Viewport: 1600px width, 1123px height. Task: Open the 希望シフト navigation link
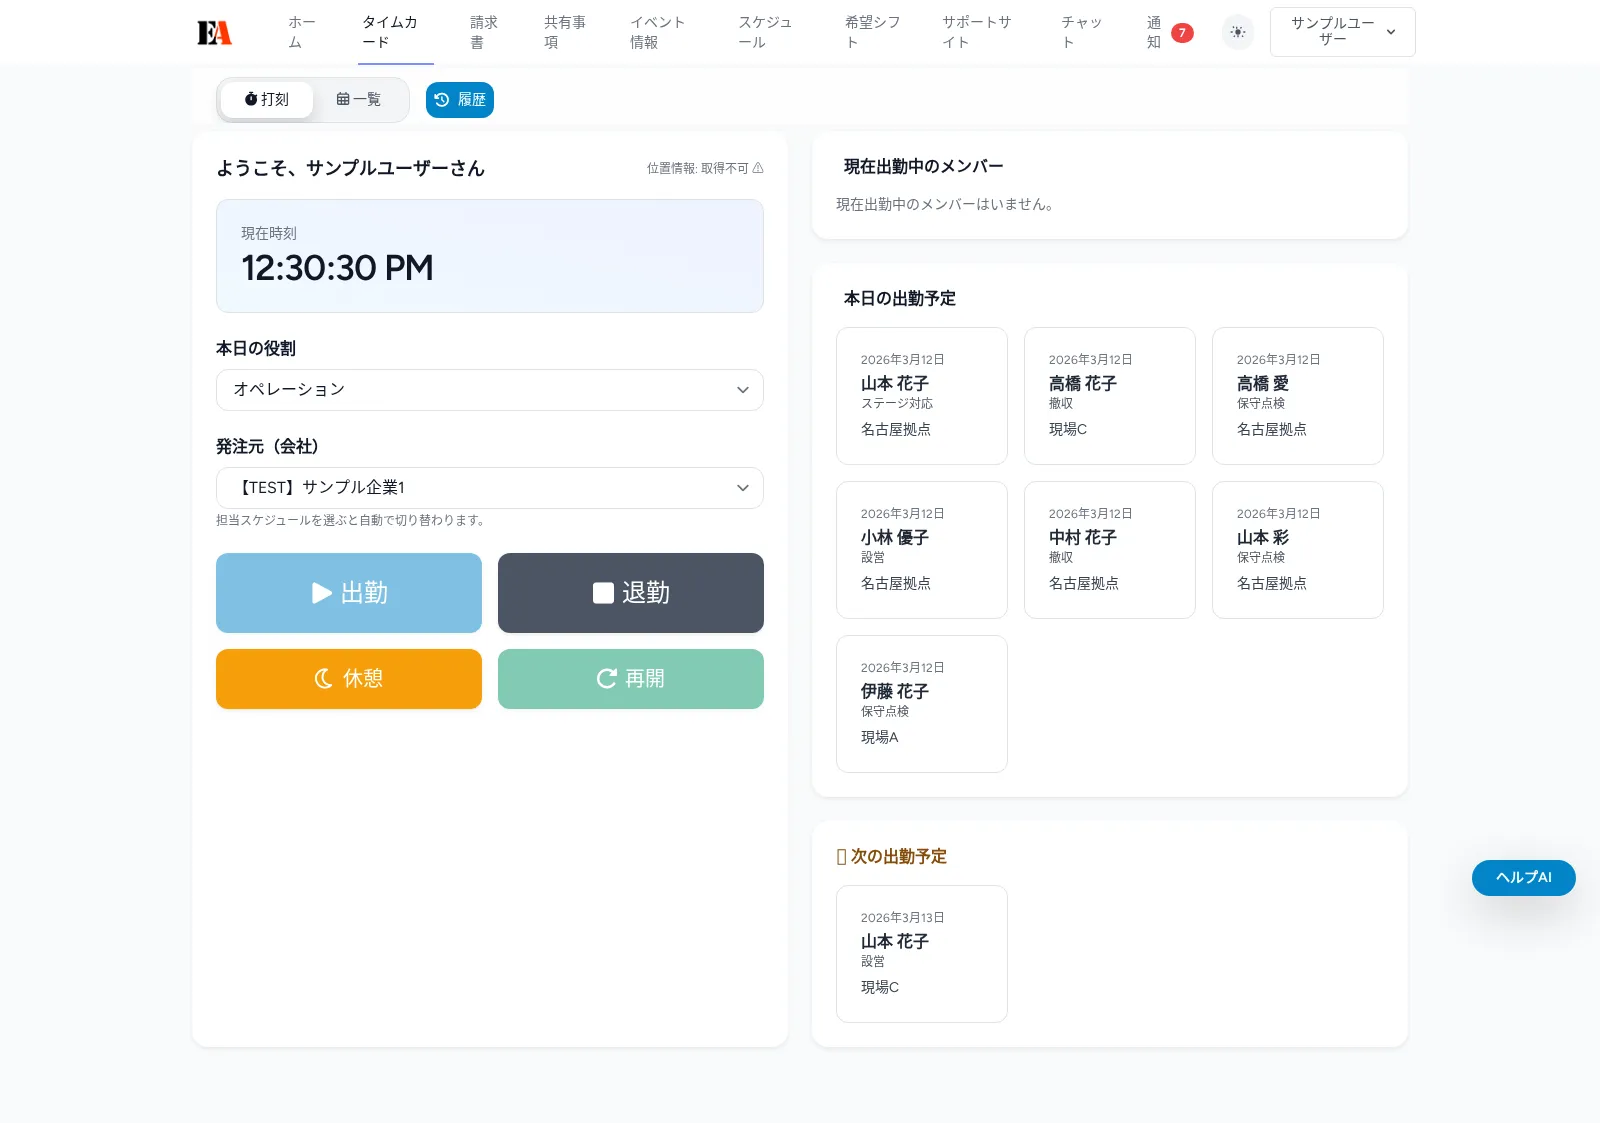tap(872, 32)
